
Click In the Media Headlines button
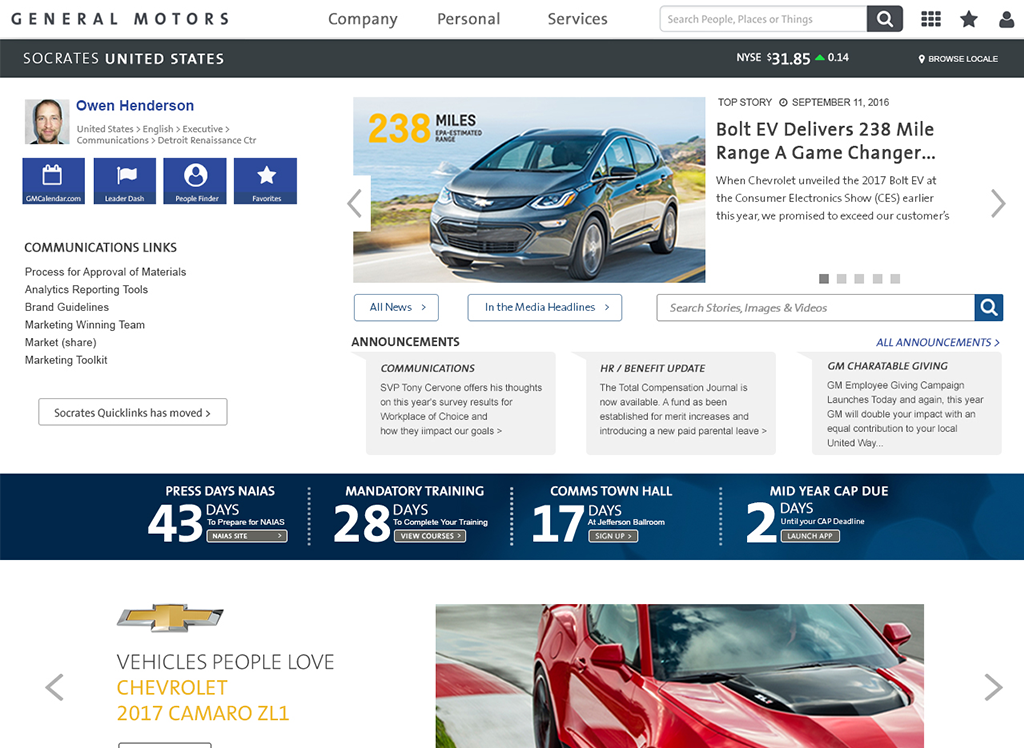pyautogui.click(x=545, y=307)
